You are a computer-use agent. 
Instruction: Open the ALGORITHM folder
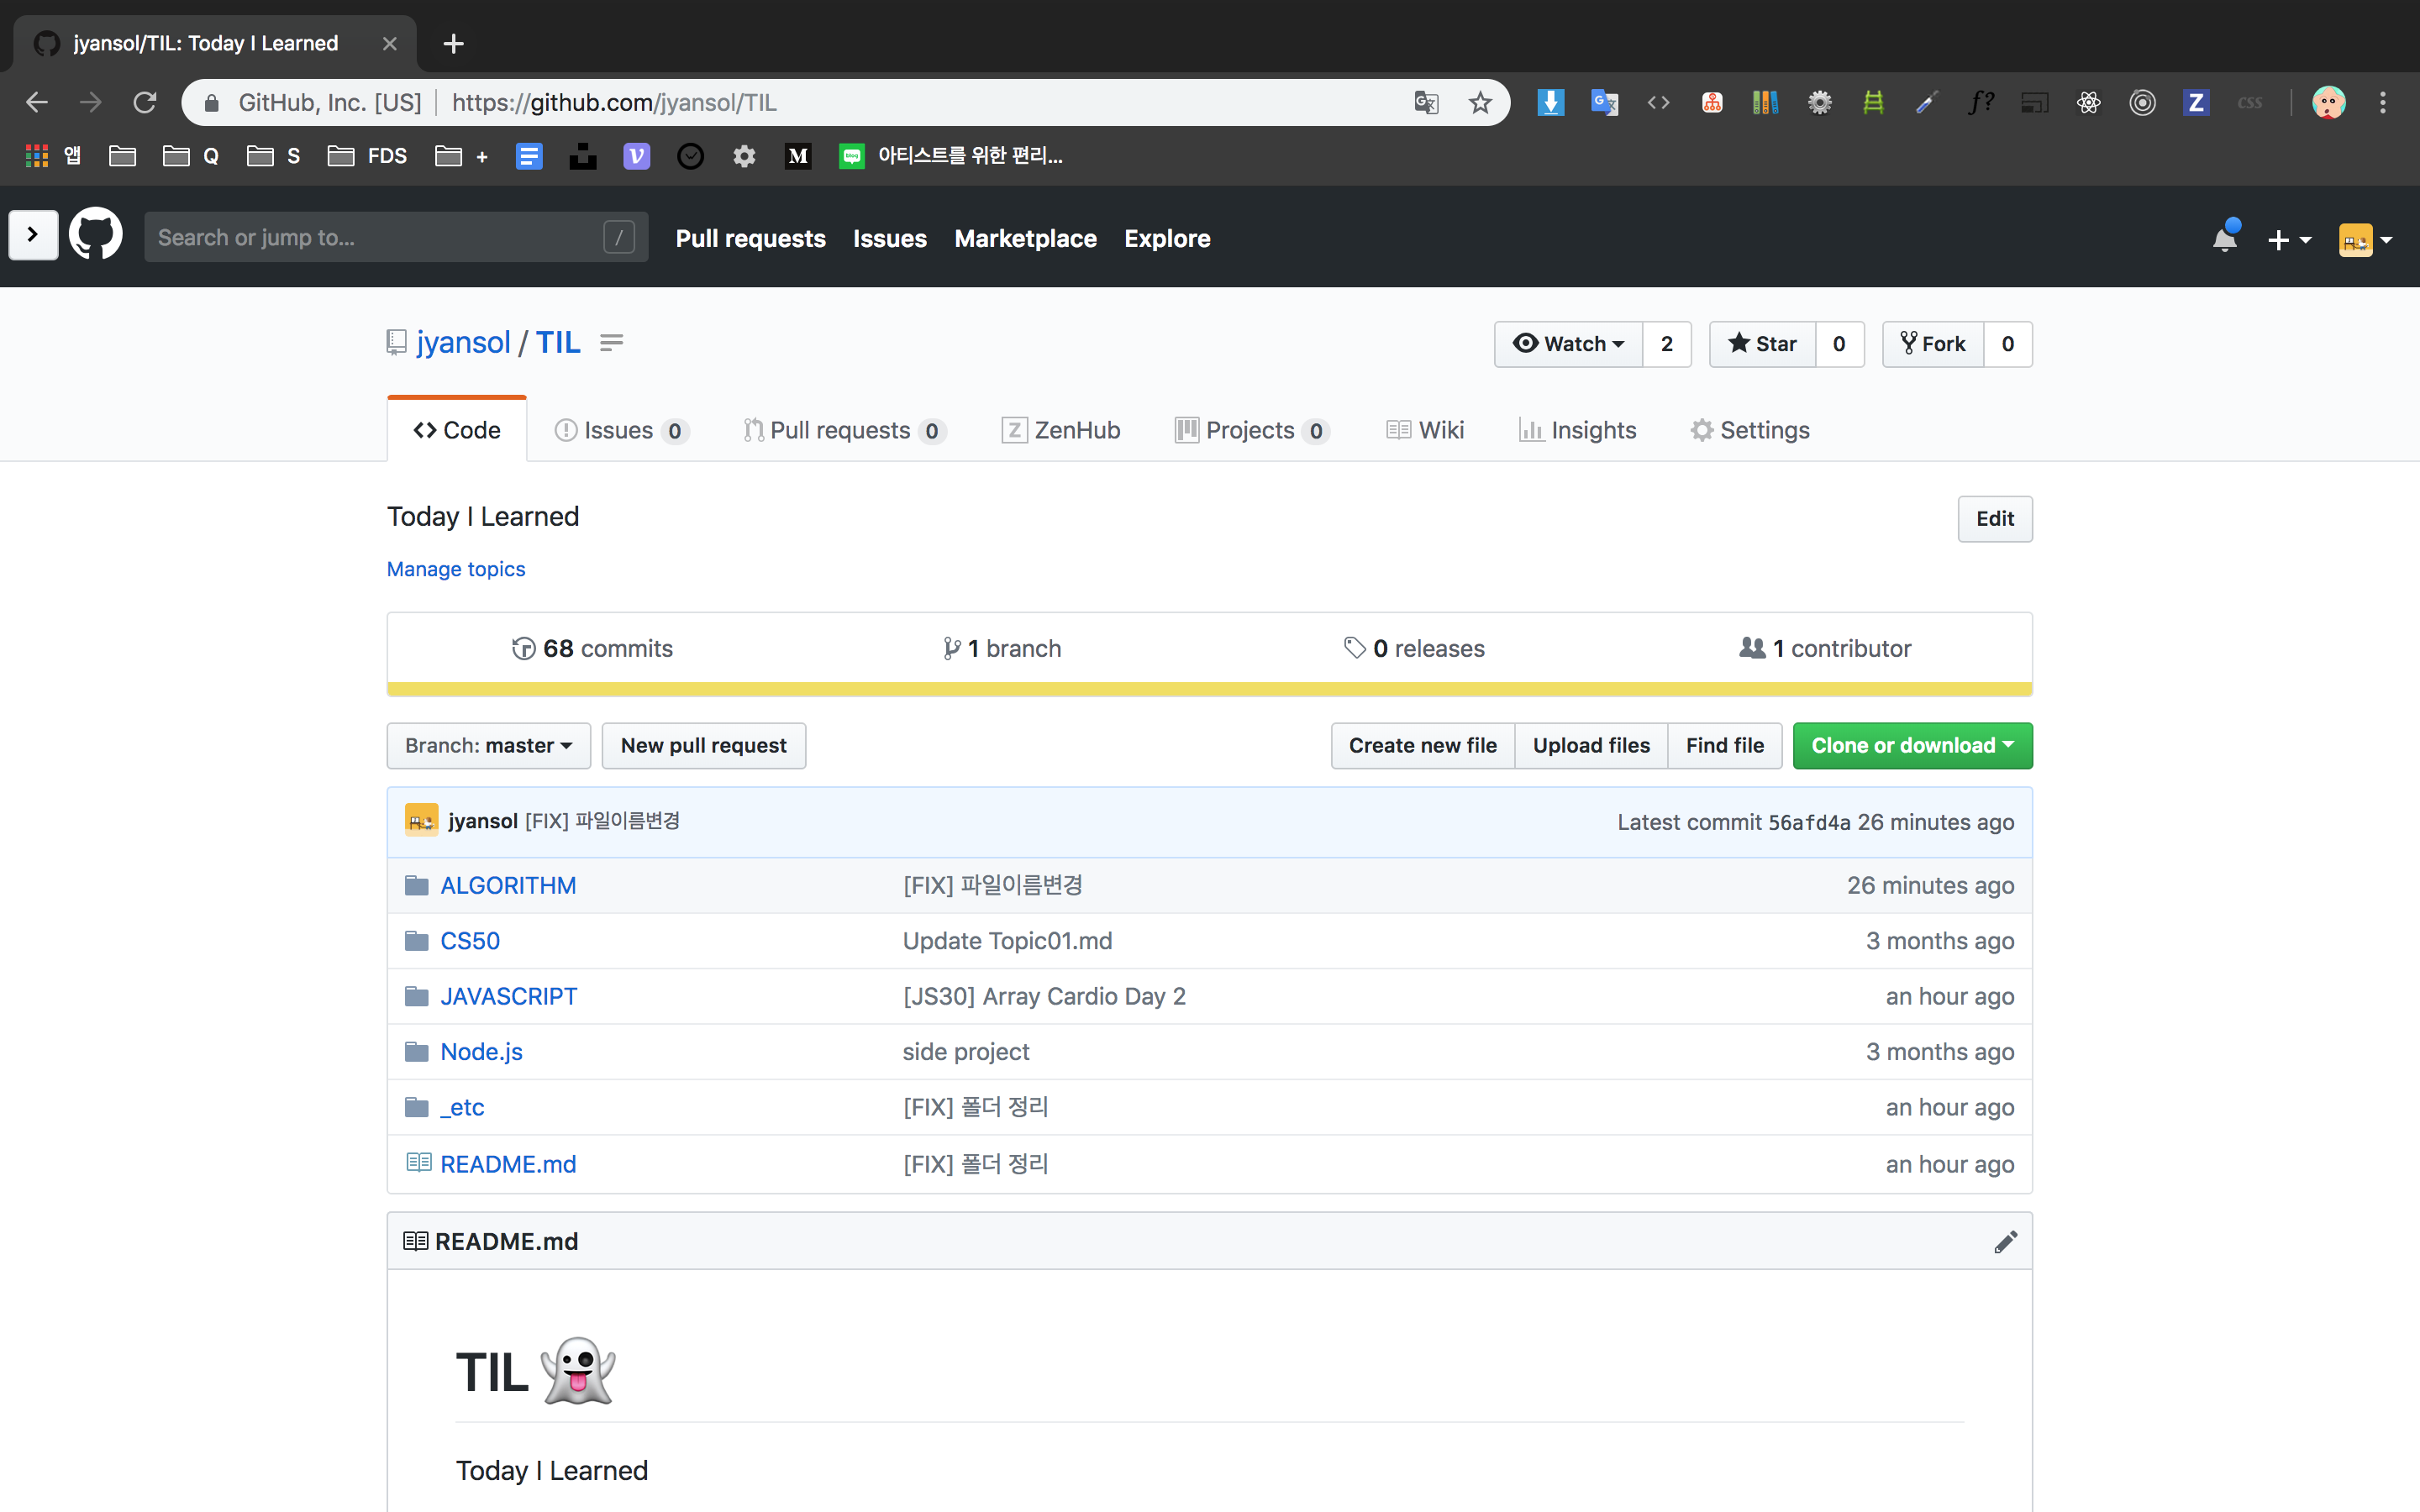[x=508, y=885]
